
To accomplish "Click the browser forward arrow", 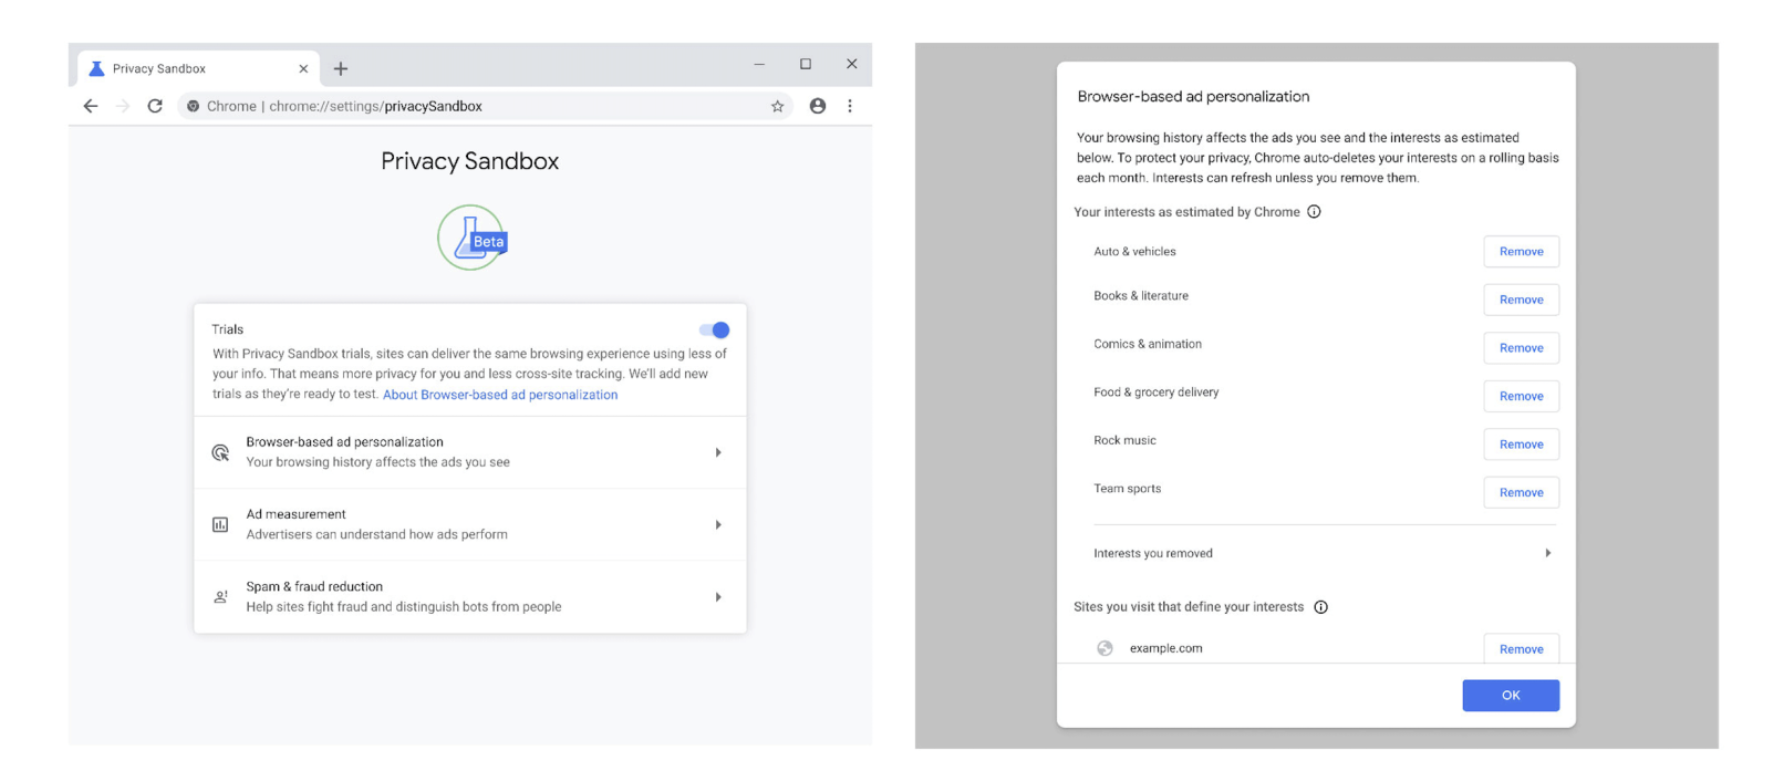I will pos(122,106).
